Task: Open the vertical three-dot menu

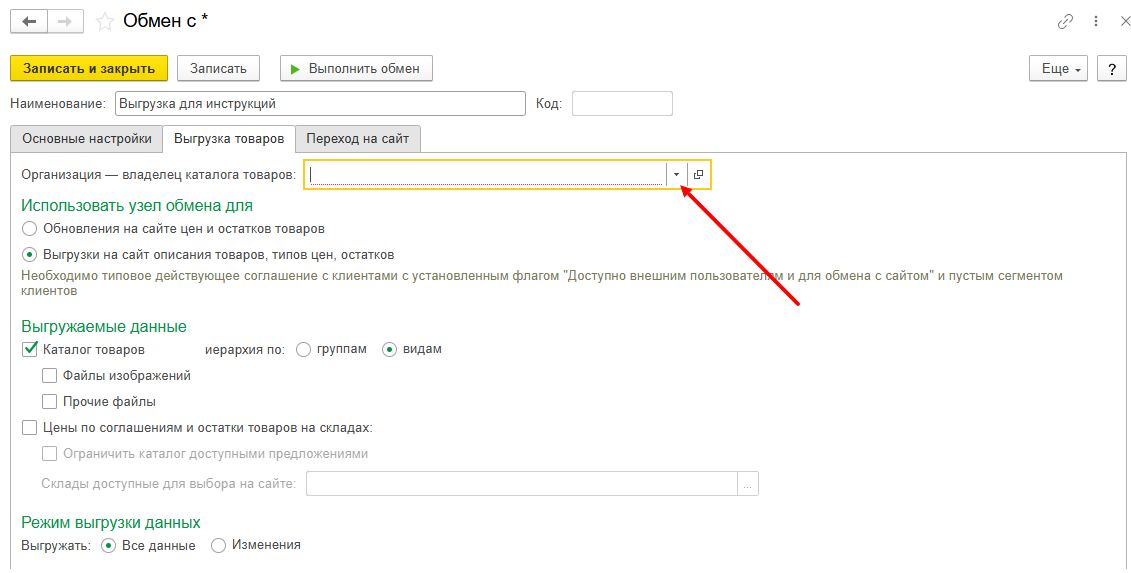Action: click(x=1095, y=21)
